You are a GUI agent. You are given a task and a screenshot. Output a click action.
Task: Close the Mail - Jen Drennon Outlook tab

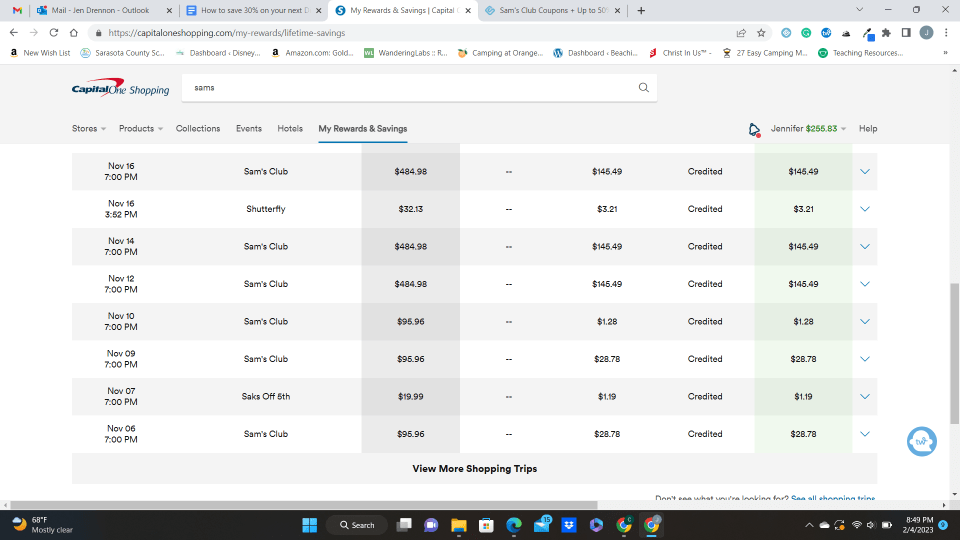(x=170, y=10)
